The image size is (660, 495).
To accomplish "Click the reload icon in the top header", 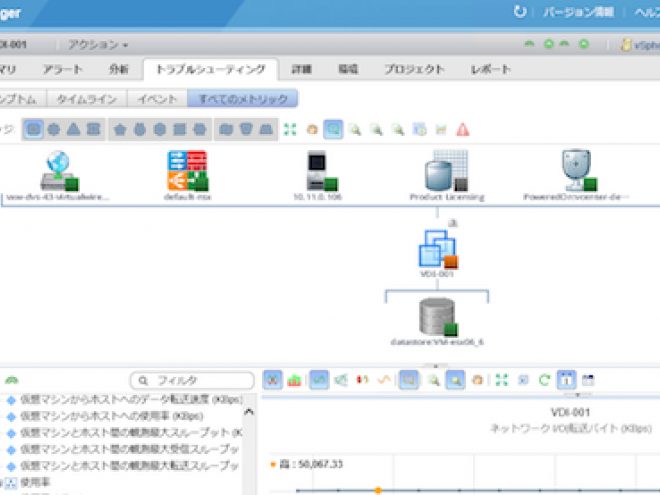I will pos(520,11).
